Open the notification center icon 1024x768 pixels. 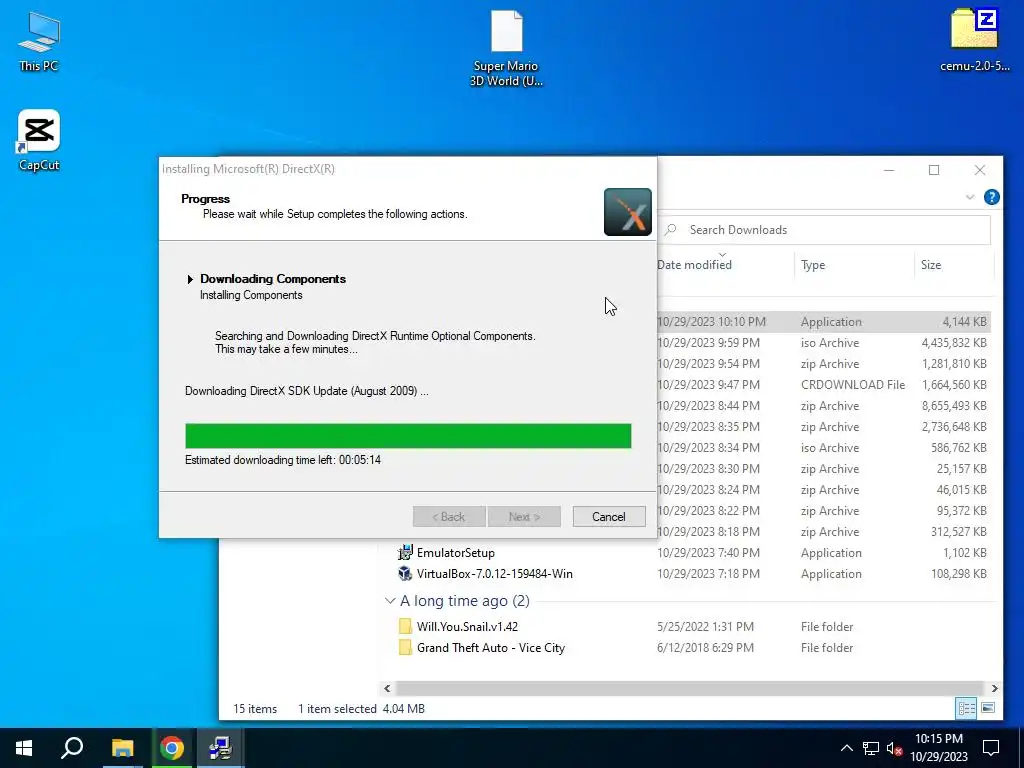[991, 748]
